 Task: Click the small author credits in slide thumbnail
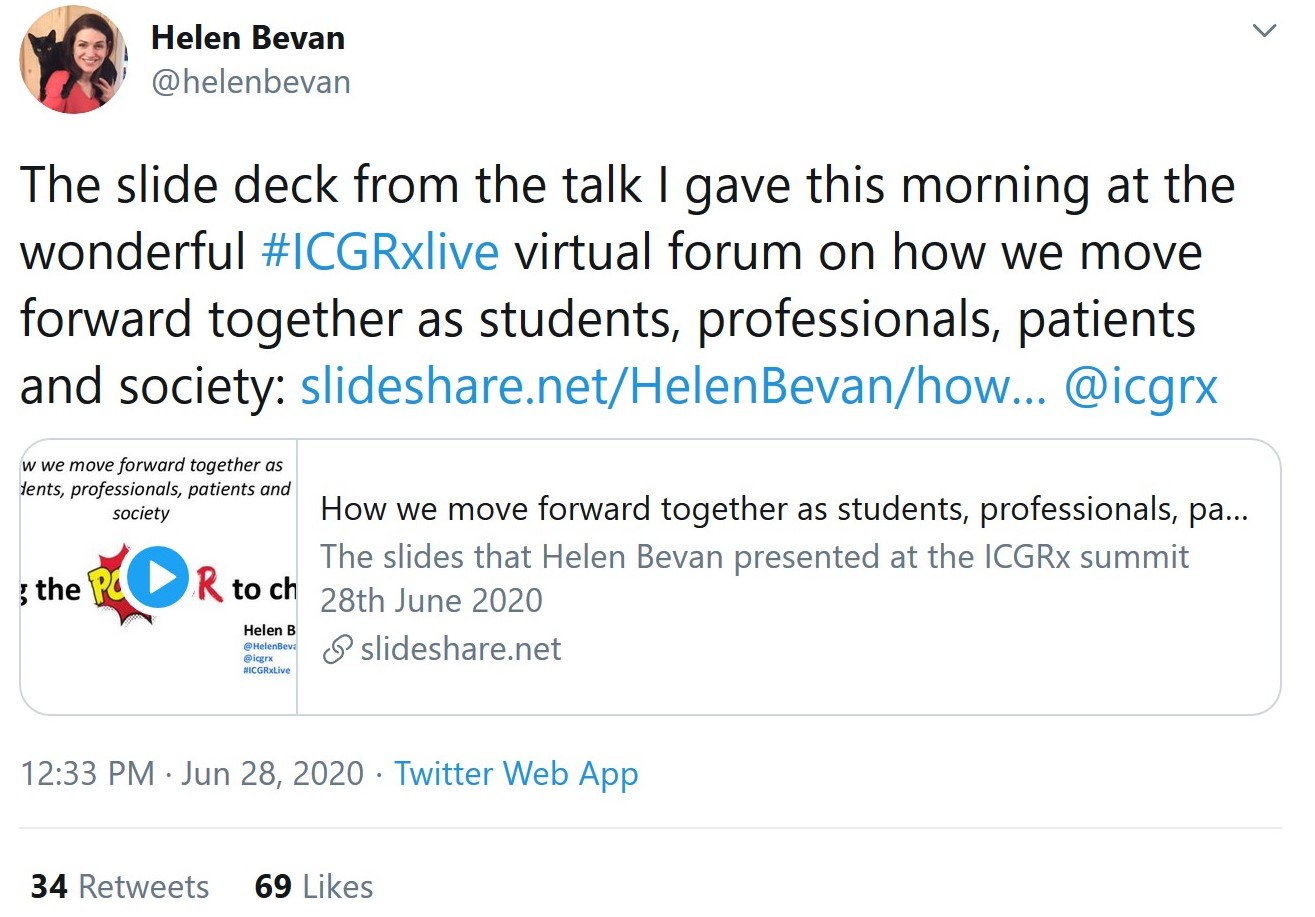(x=270, y=650)
